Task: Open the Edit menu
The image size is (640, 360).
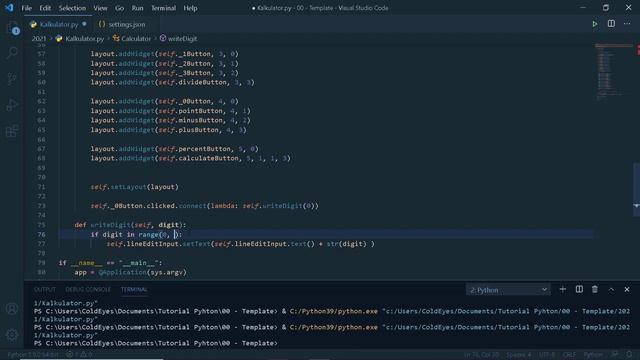Action: pos(45,8)
